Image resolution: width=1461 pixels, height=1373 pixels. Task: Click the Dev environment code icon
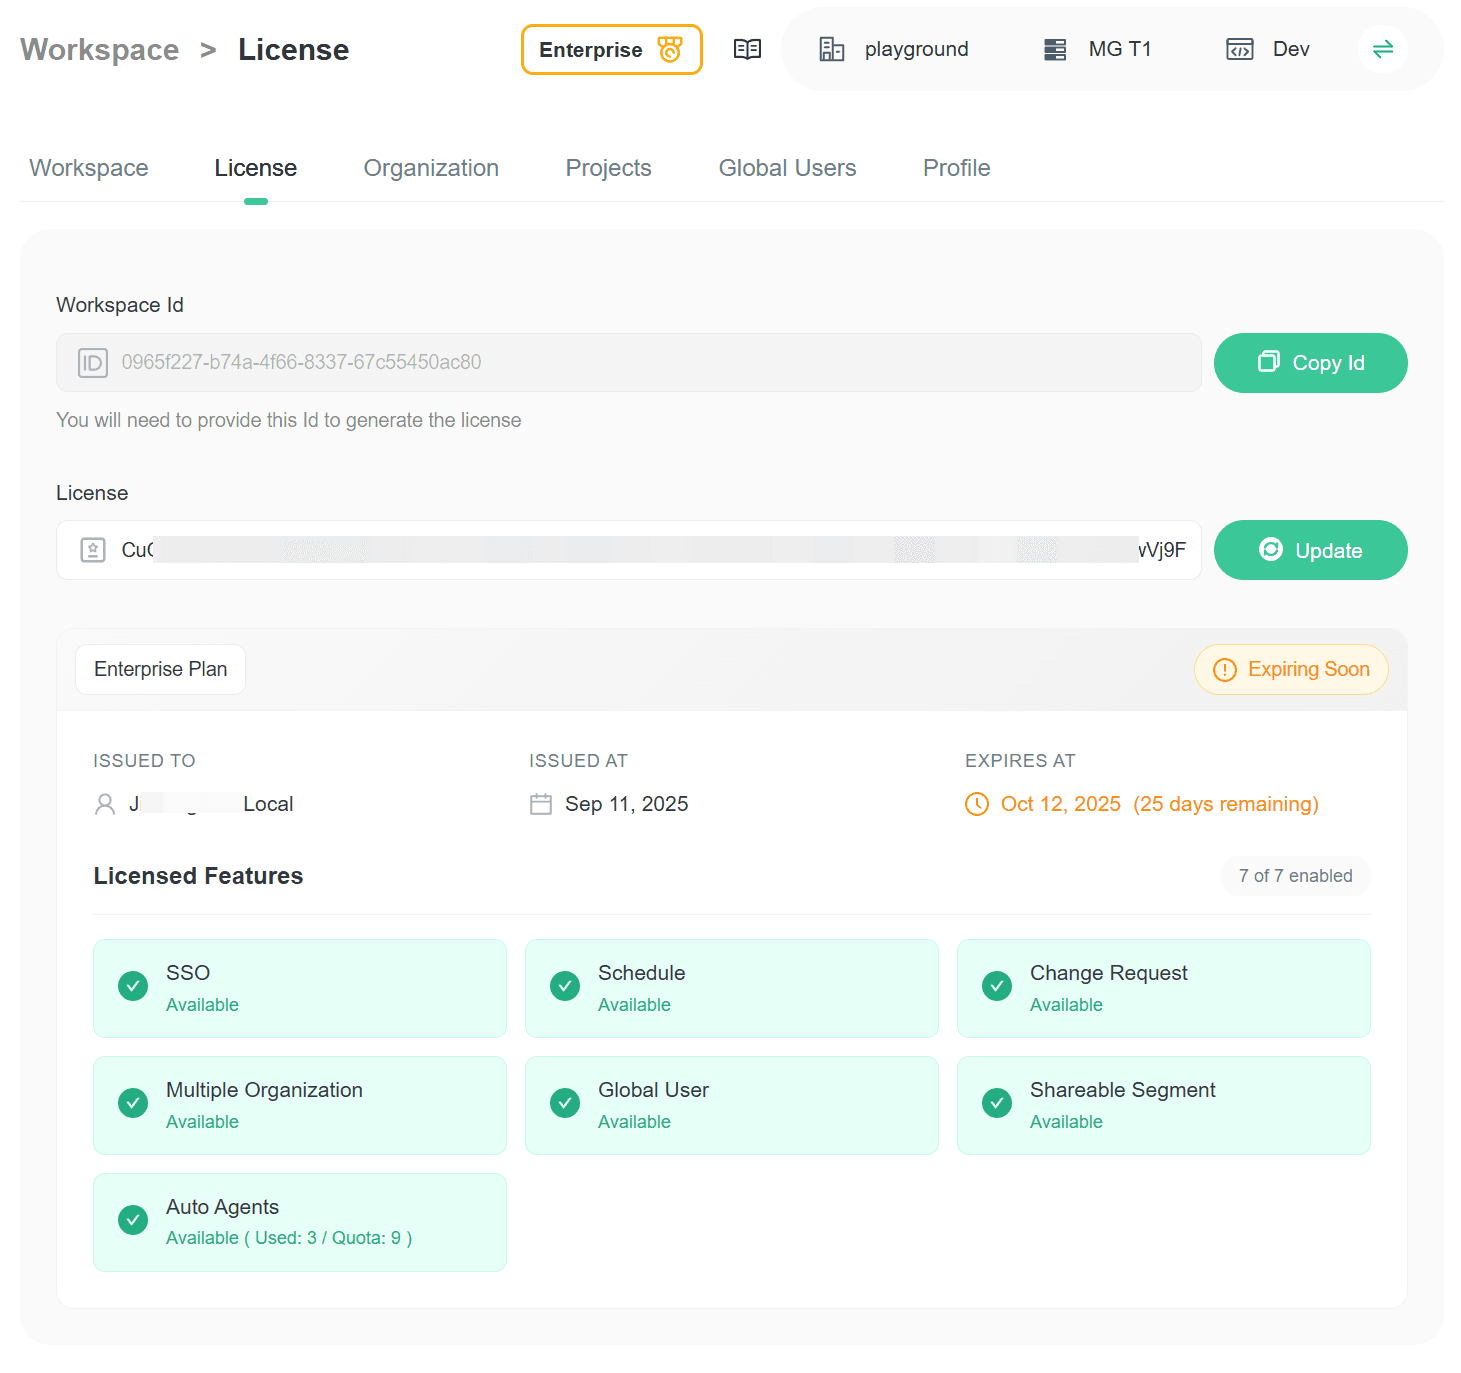1239,49
